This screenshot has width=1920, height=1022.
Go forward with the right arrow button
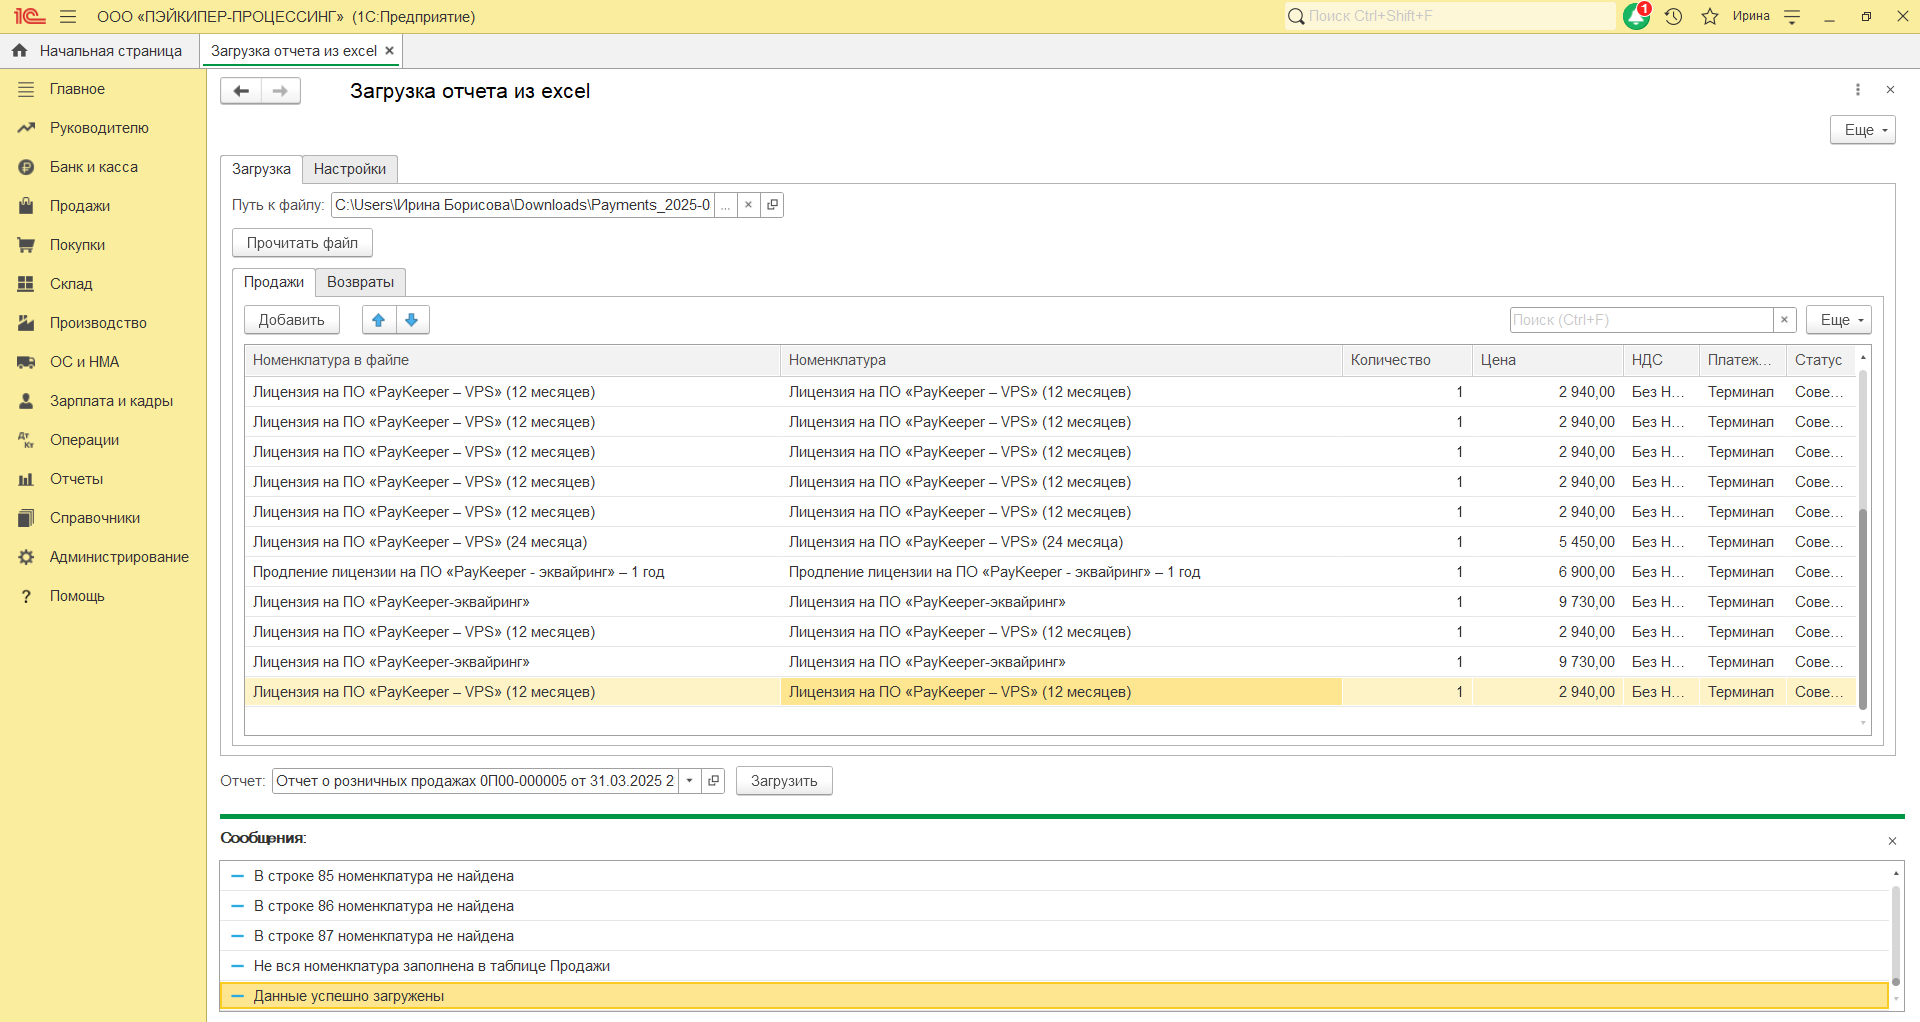tap(280, 91)
